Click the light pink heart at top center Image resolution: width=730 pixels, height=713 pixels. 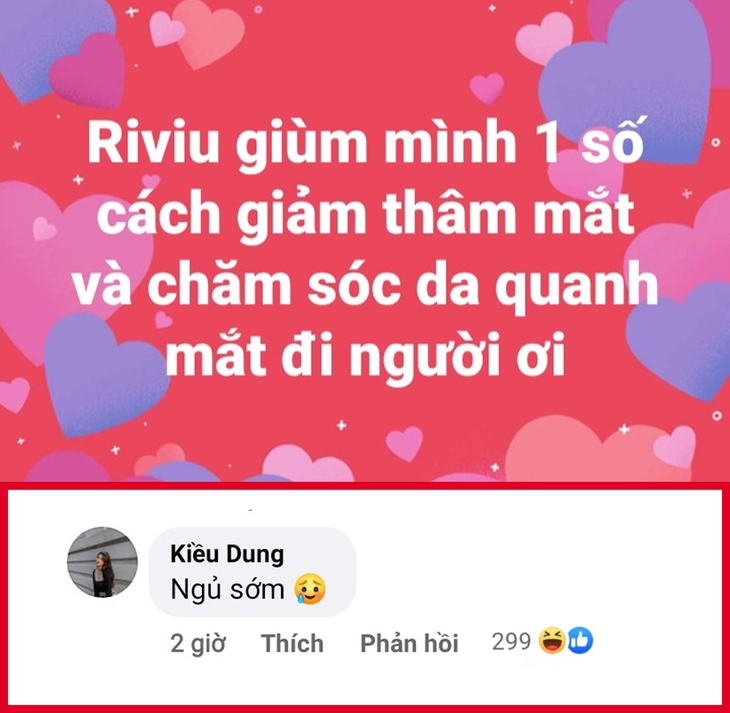[208, 33]
